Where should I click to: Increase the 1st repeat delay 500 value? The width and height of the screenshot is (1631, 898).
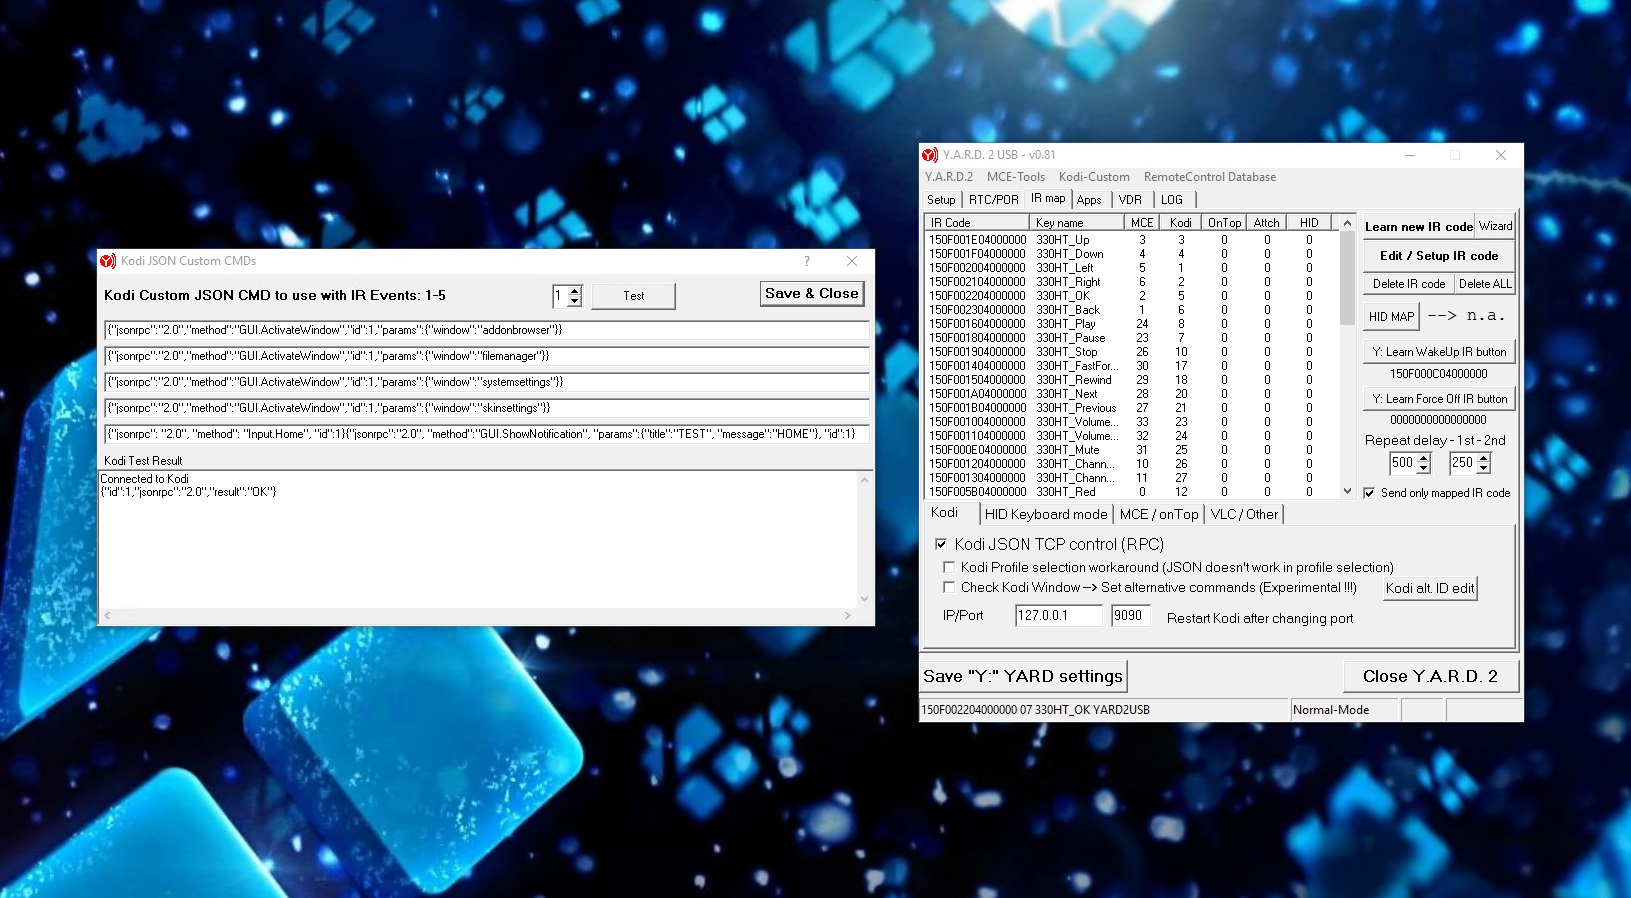[1424, 458]
